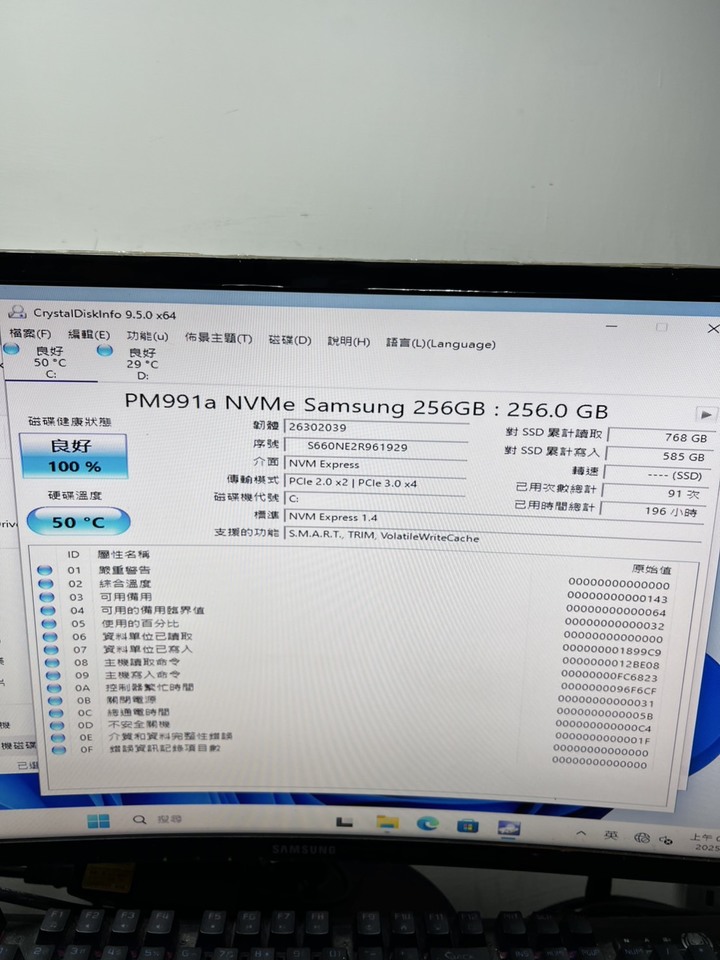Viewport: 720px width, 960px height.
Task: Open the 檔案(F) menu
Action: point(30,334)
